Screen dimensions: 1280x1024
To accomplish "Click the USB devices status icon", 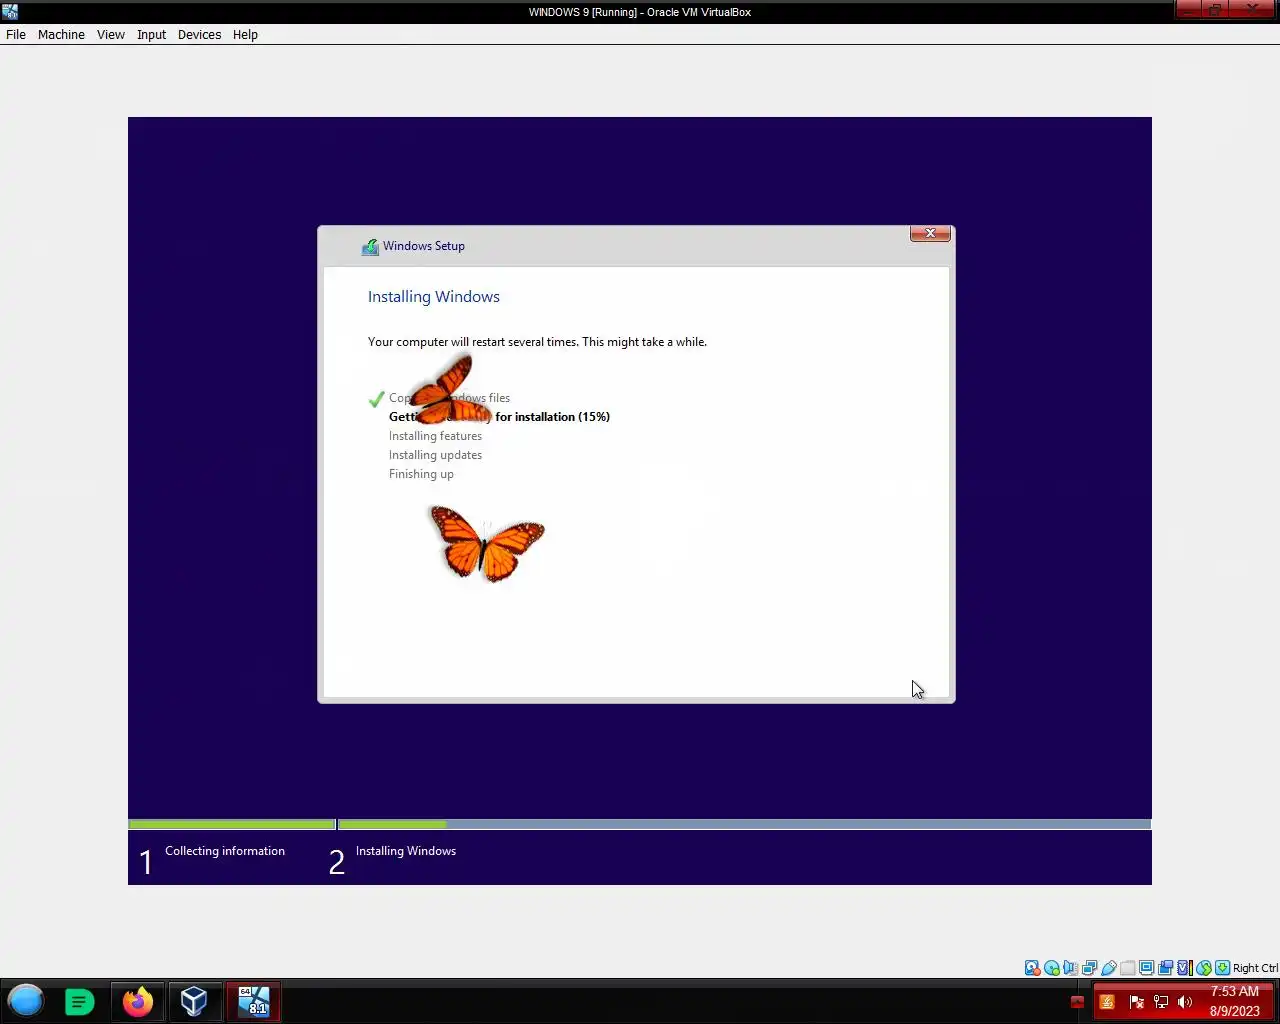I will [x=1108, y=968].
